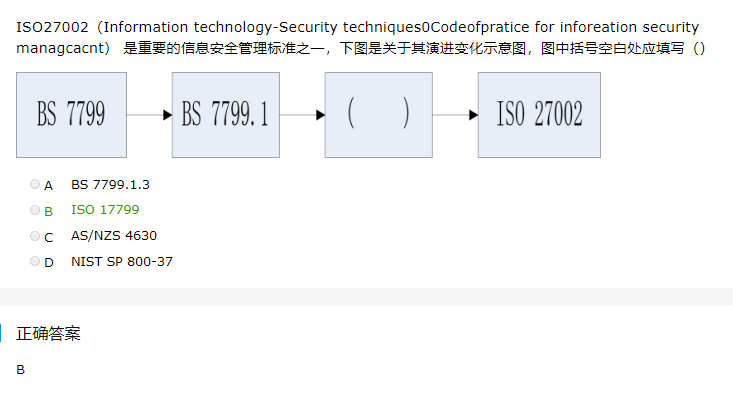Screen dimensions: 733x413
Task: Select radio button for option C
Action: (35, 236)
